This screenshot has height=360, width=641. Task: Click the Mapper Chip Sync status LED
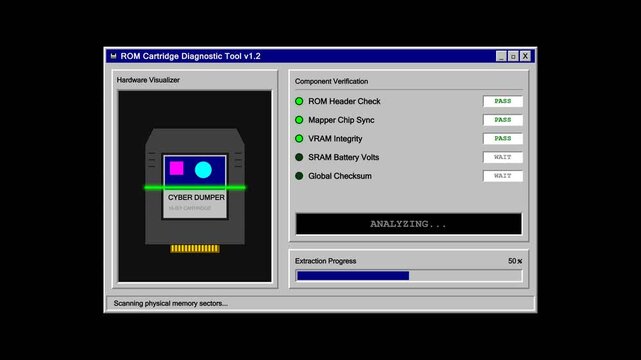(299, 120)
